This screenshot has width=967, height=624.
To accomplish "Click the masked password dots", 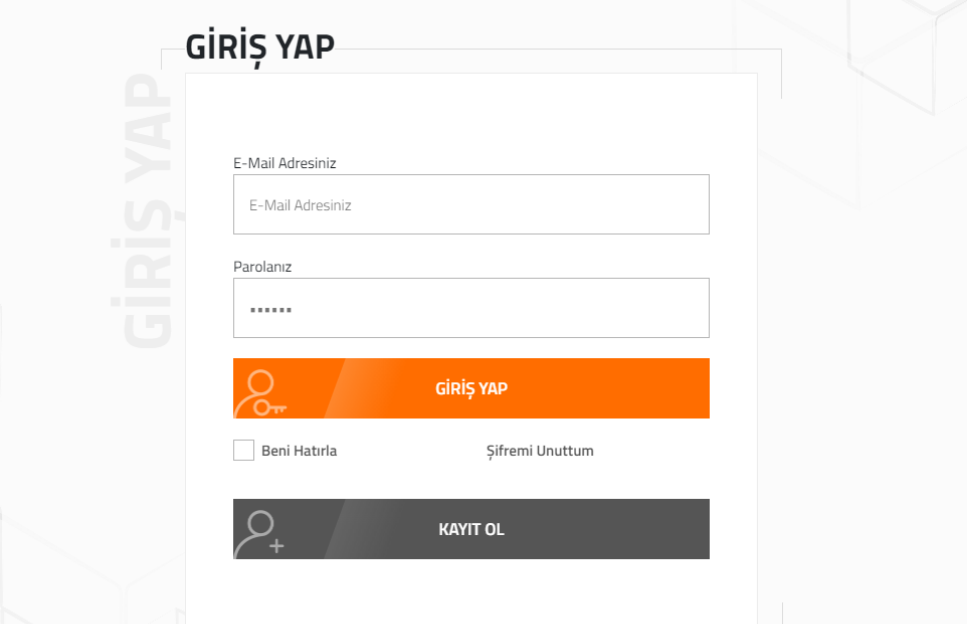I will tap(271, 310).
